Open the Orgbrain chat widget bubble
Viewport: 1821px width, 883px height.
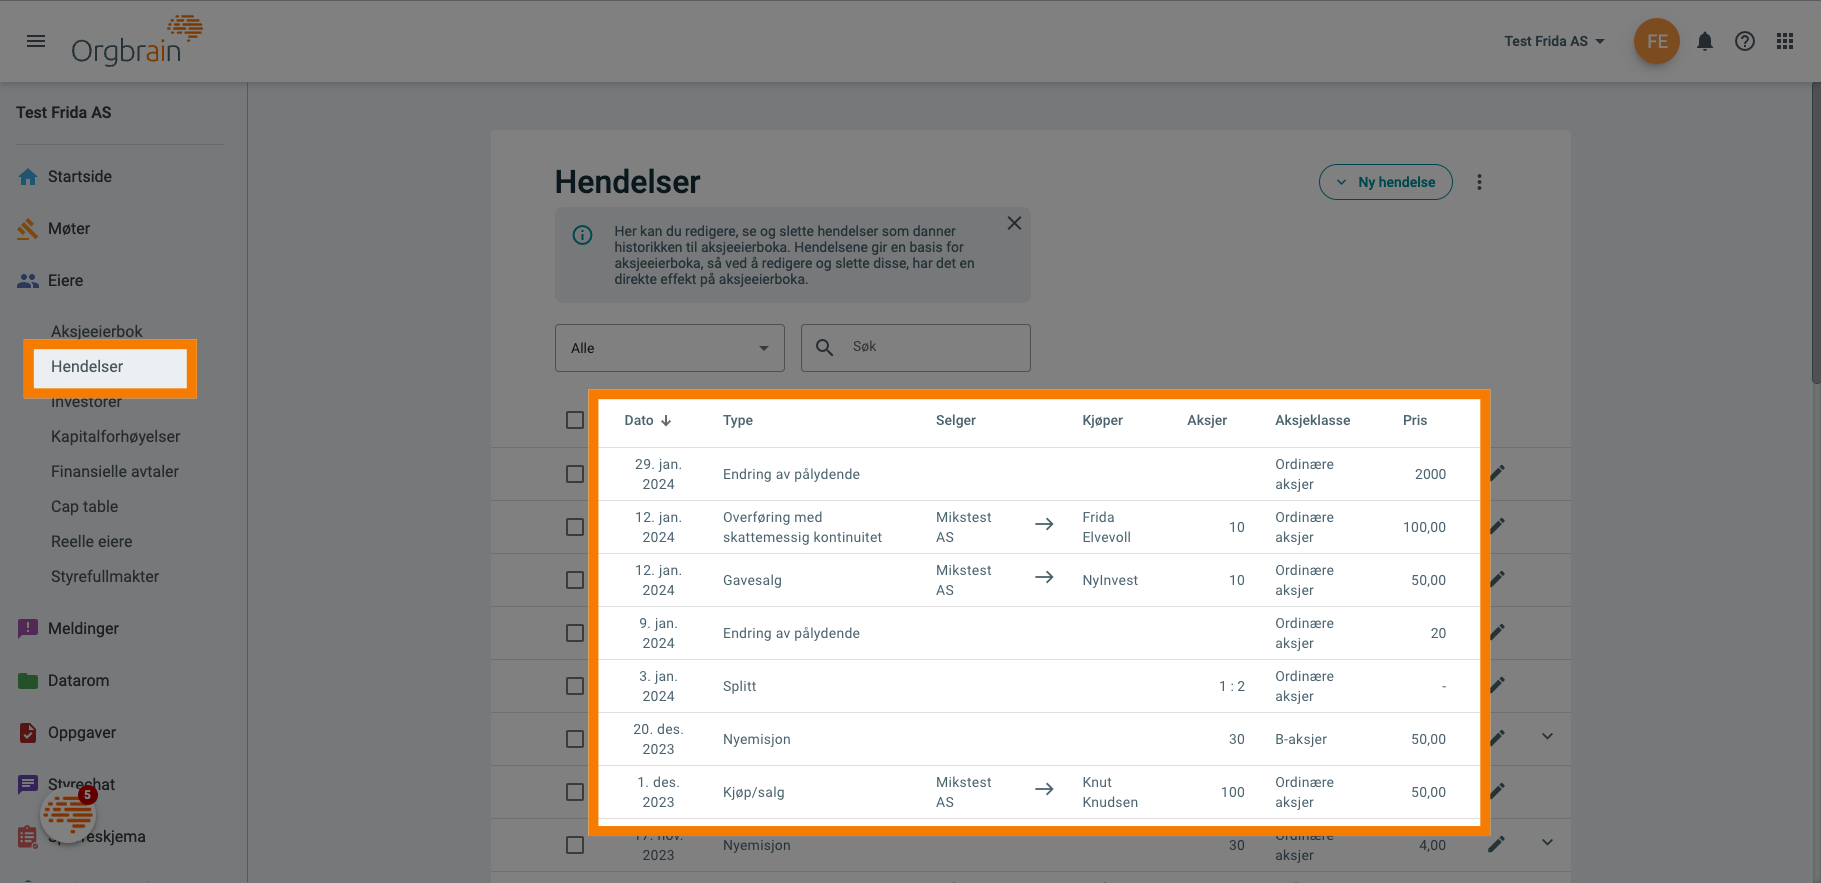(68, 814)
